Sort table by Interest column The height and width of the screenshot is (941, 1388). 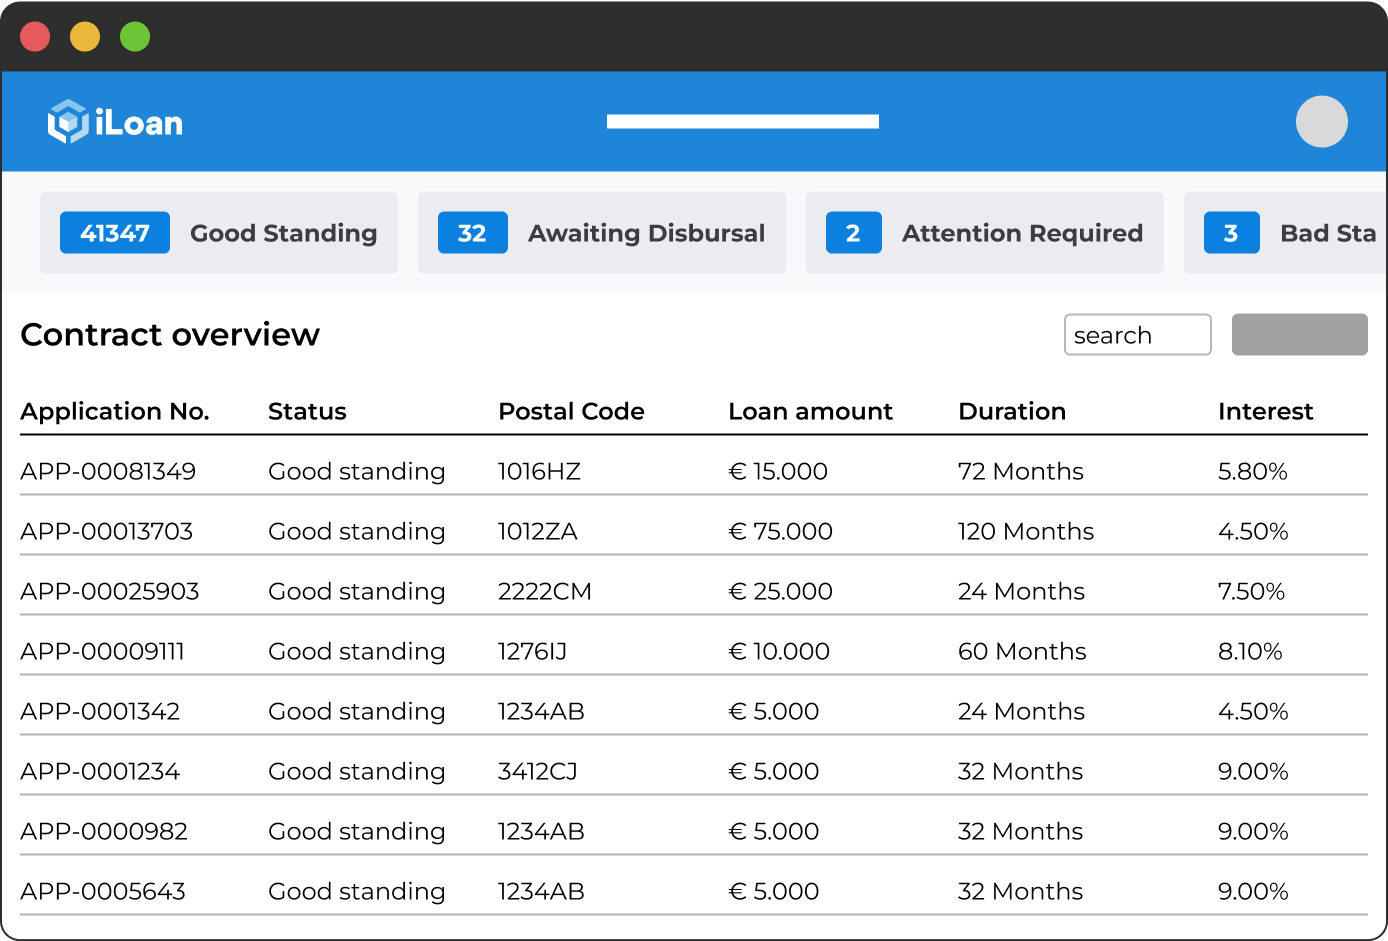pos(1266,411)
